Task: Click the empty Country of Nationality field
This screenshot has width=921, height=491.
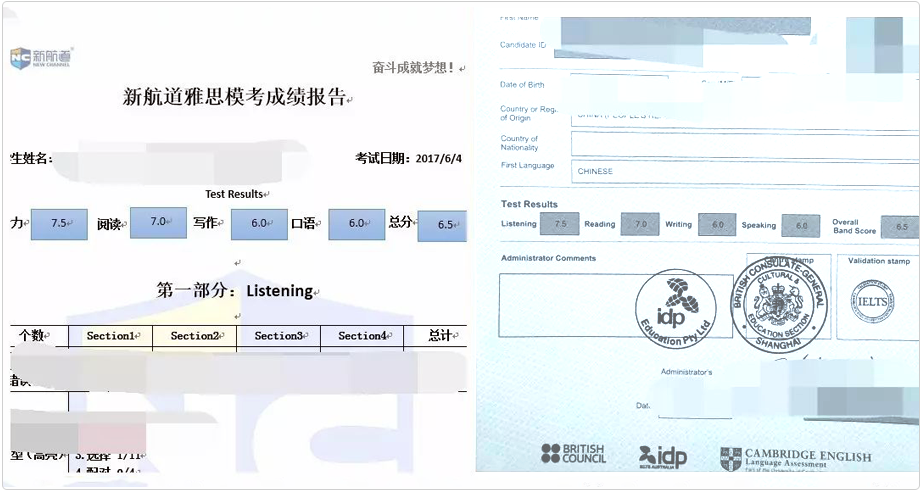Action: (745, 144)
